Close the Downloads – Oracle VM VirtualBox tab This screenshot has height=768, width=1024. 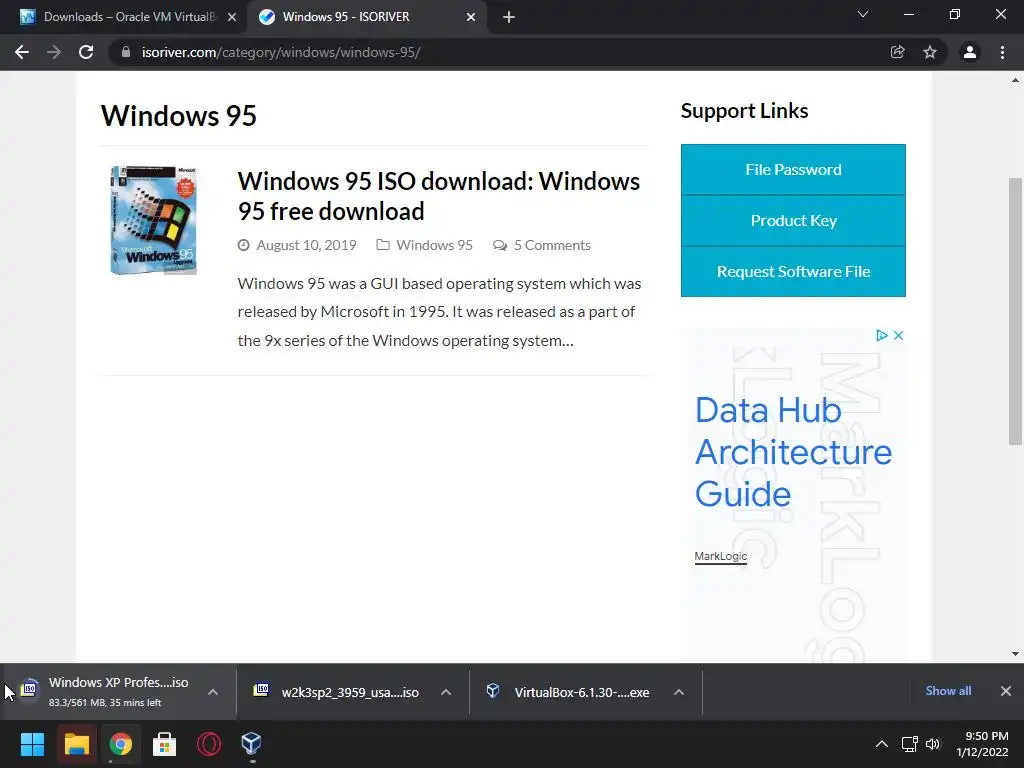pyautogui.click(x=232, y=17)
